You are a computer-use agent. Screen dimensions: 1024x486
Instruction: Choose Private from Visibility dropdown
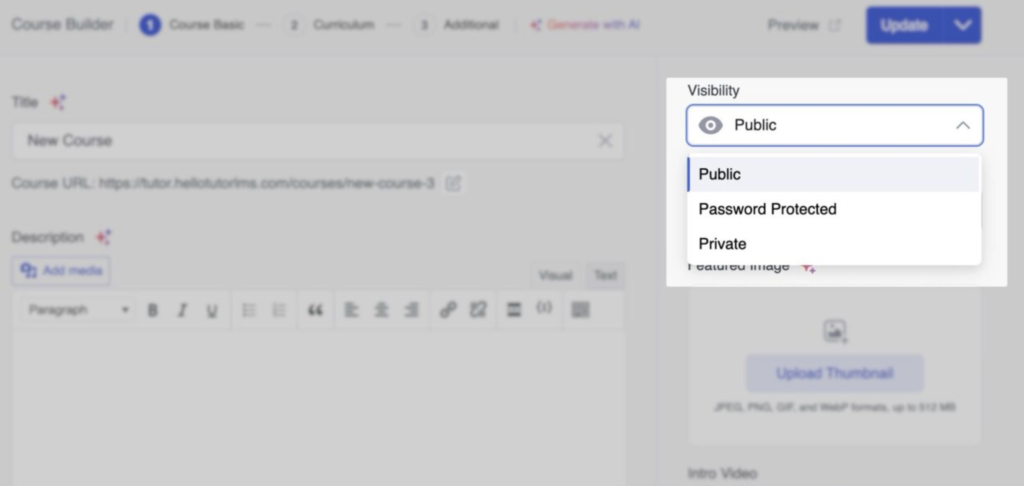click(x=723, y=244)
